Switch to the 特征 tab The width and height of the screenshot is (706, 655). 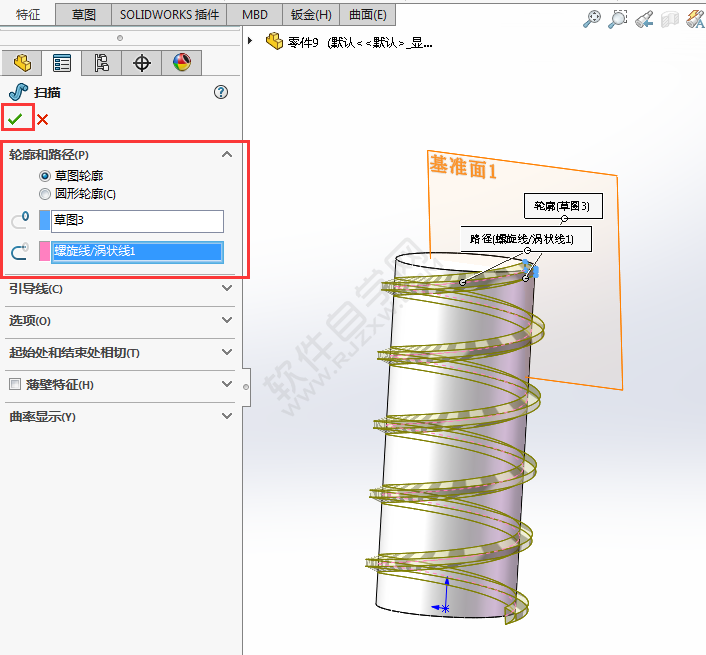coord(28,14)
